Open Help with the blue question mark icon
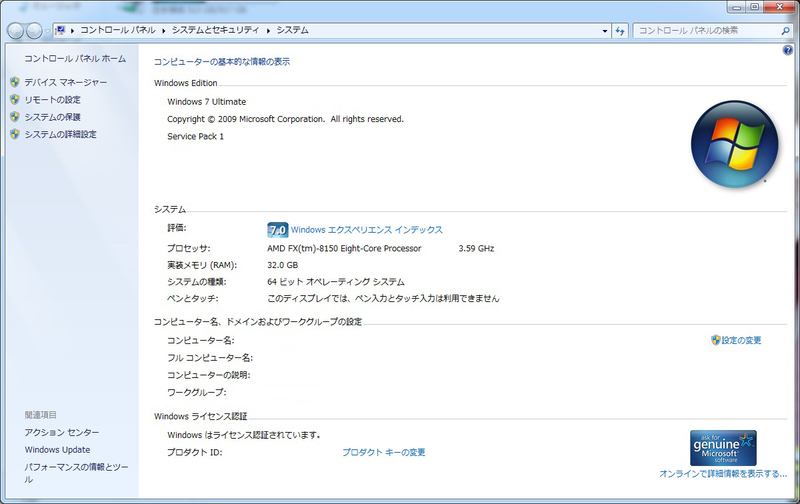Viewport: 800px width, 504px height. click(788, 50)
